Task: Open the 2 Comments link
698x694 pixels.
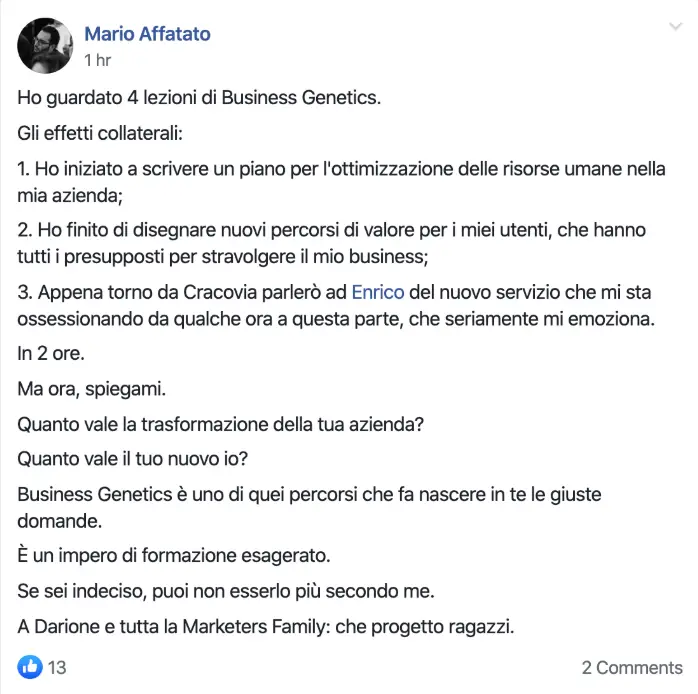Action: (632, 667)
